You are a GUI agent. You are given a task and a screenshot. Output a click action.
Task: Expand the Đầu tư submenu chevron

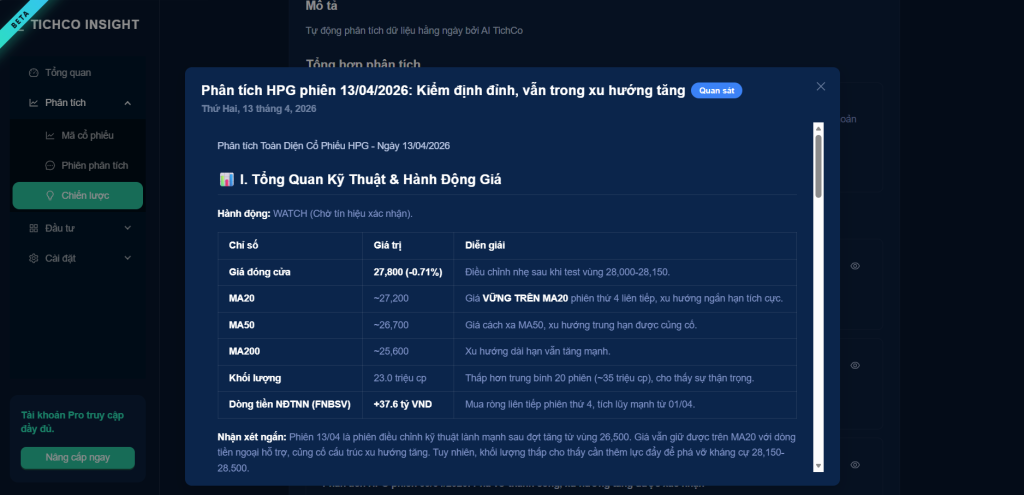(x=127, y=228)
